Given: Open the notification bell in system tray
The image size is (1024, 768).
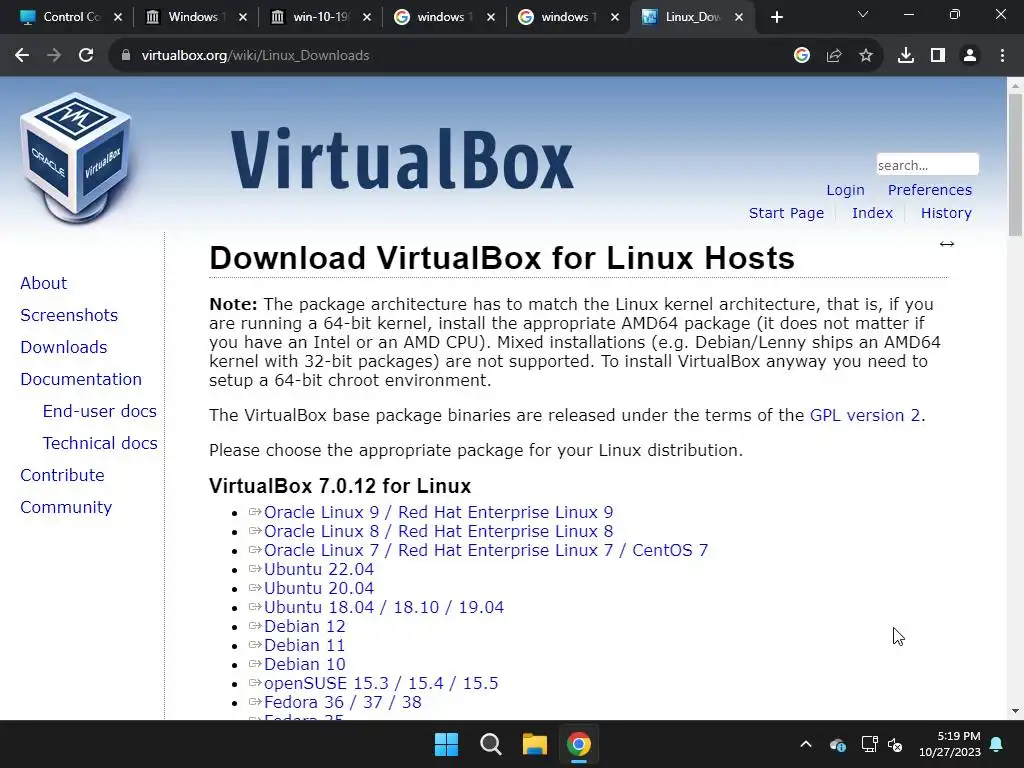Looking at the screenshot, I should tap(997, 744).
